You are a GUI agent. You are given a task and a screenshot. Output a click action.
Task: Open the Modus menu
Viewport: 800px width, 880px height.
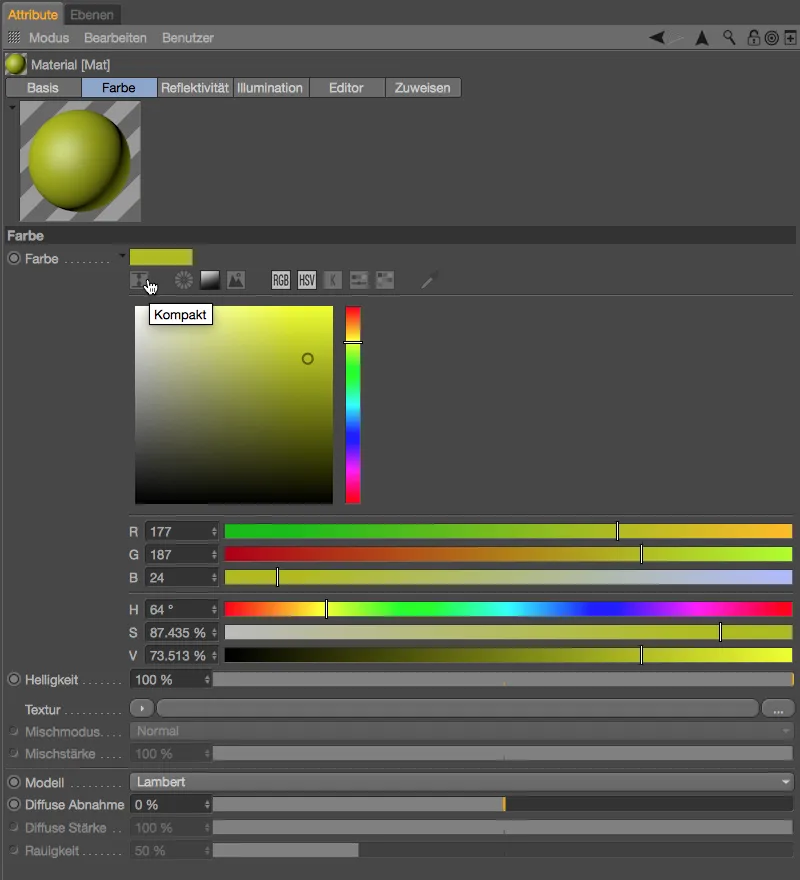[49, 38]
